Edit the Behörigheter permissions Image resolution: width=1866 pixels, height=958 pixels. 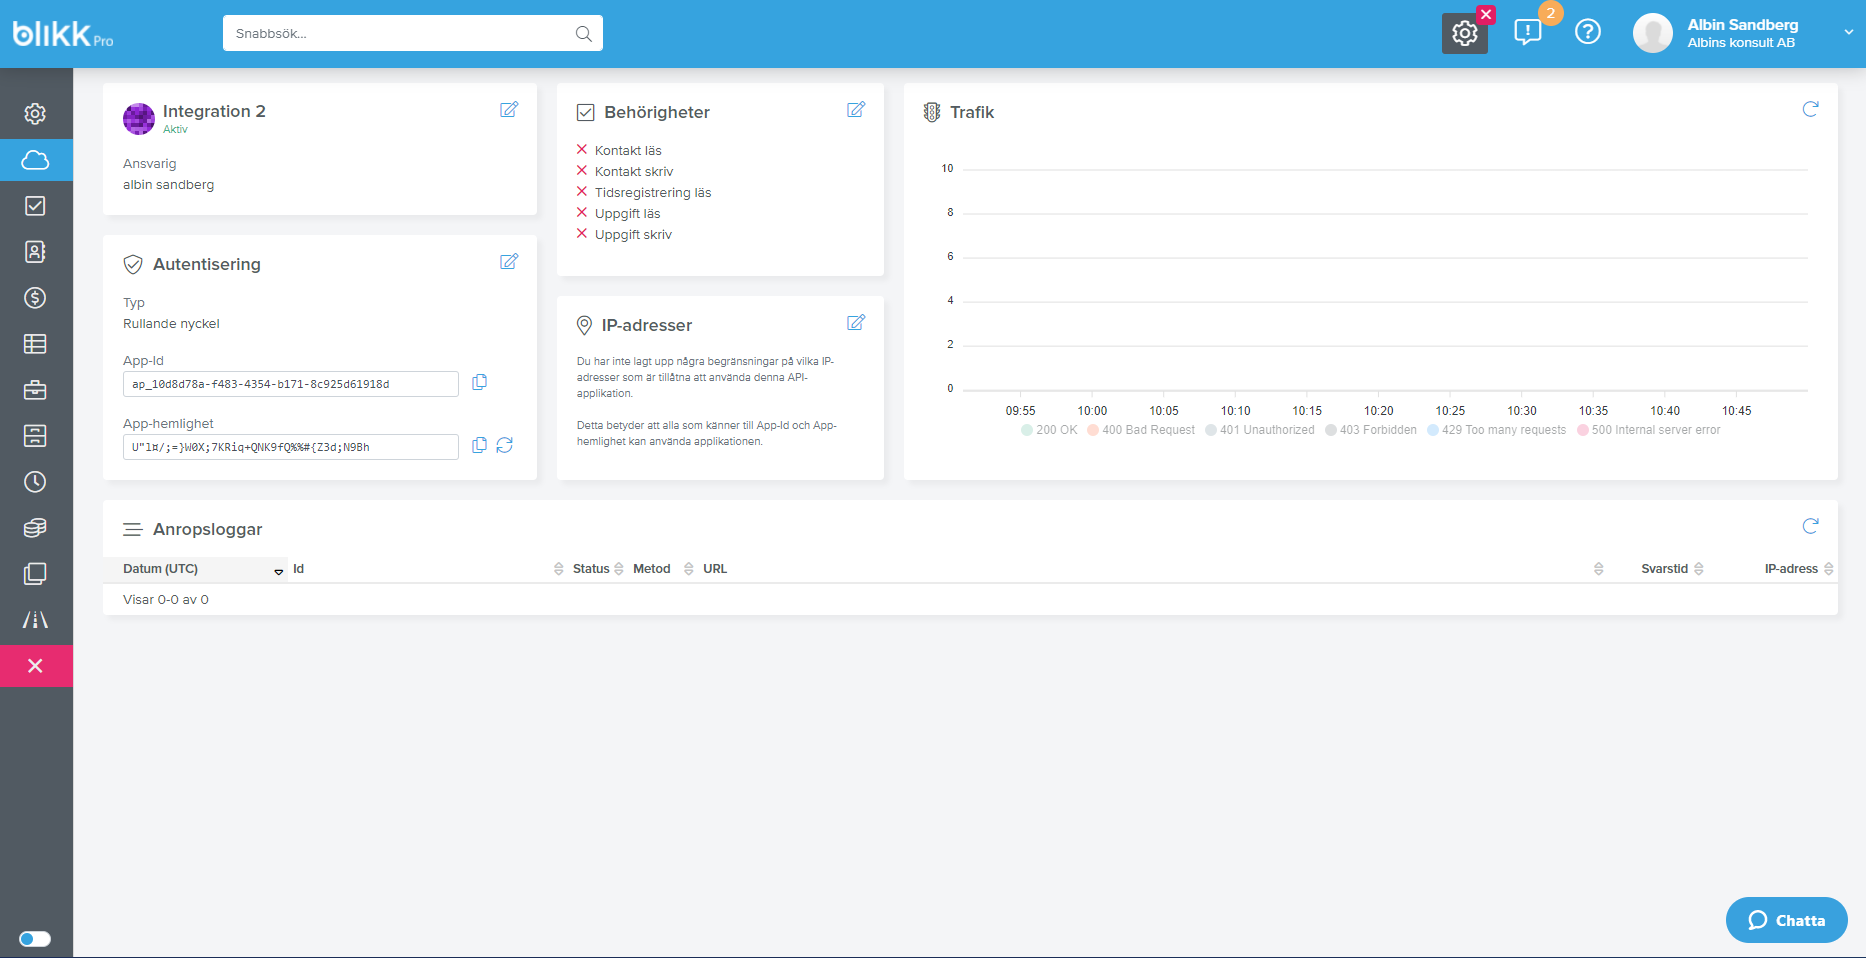856,110
